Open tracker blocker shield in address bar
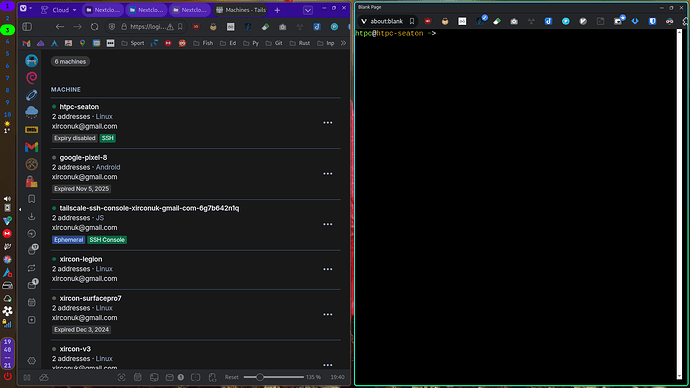The width and height of the screenshot is (690, 388). point(112,27)
